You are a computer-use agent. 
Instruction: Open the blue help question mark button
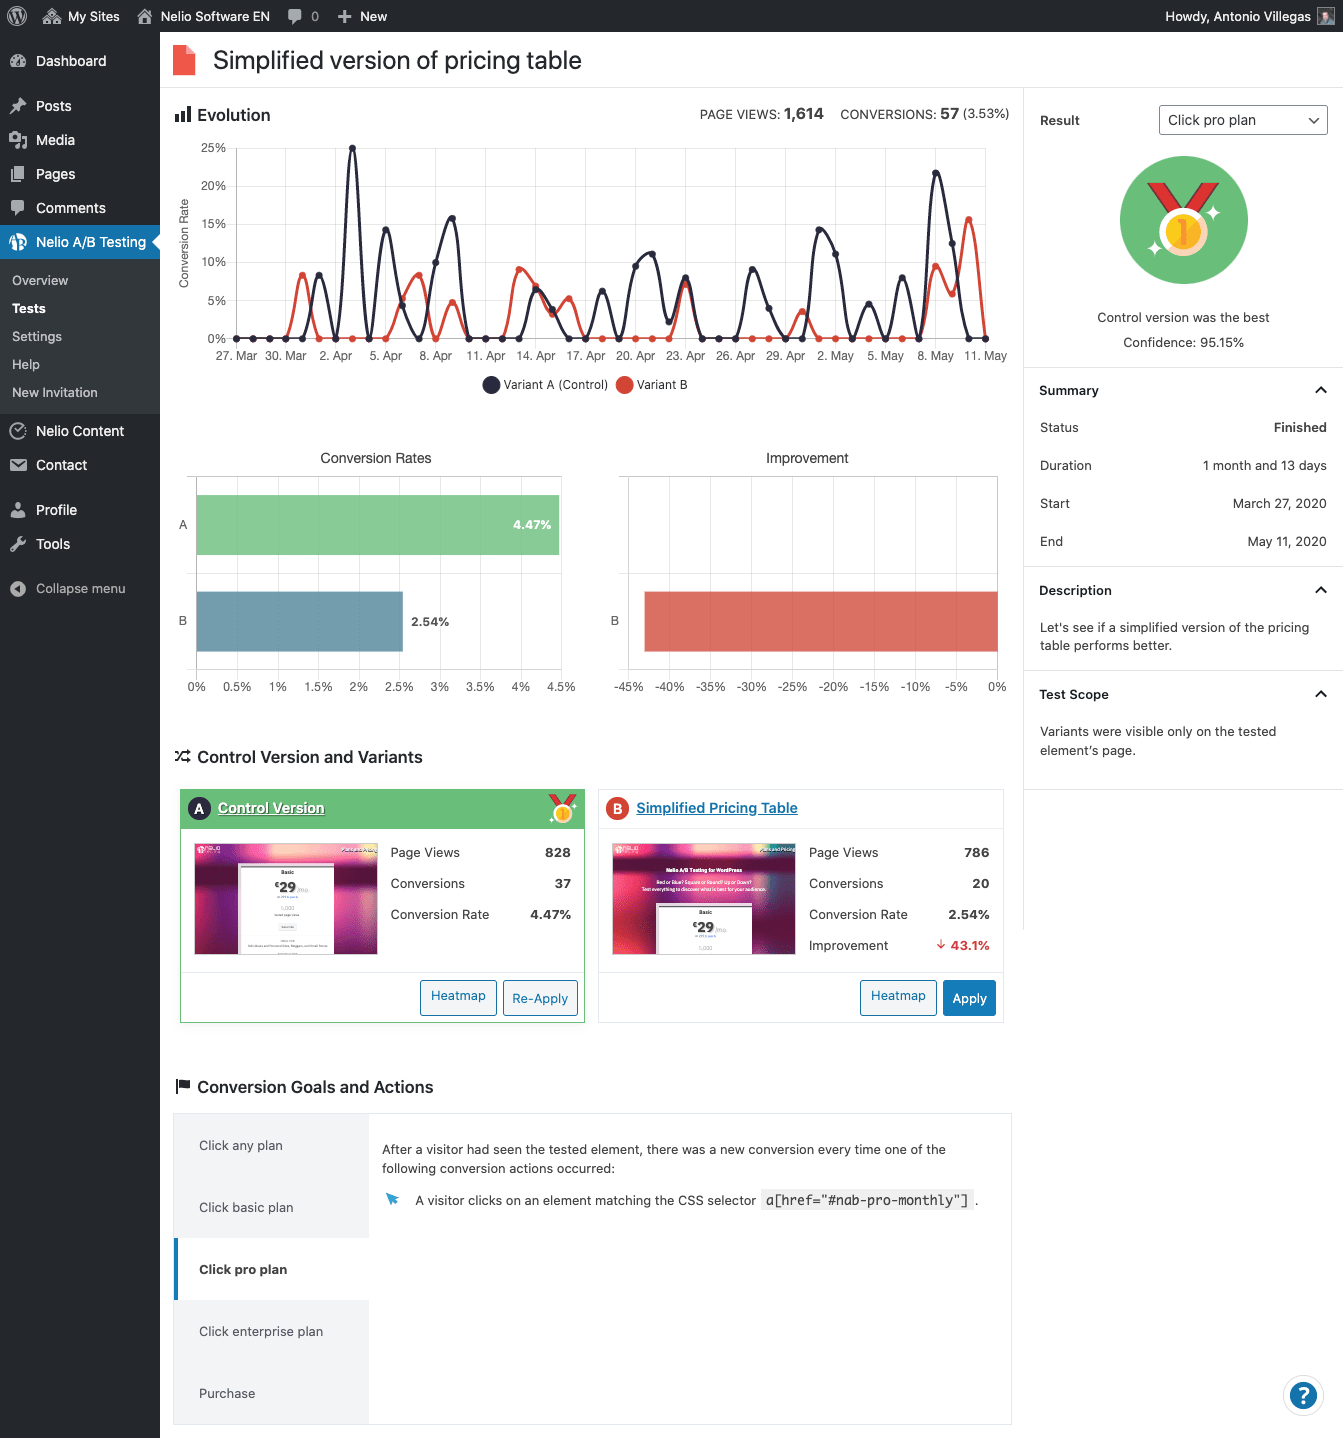coord(1304,1395)
